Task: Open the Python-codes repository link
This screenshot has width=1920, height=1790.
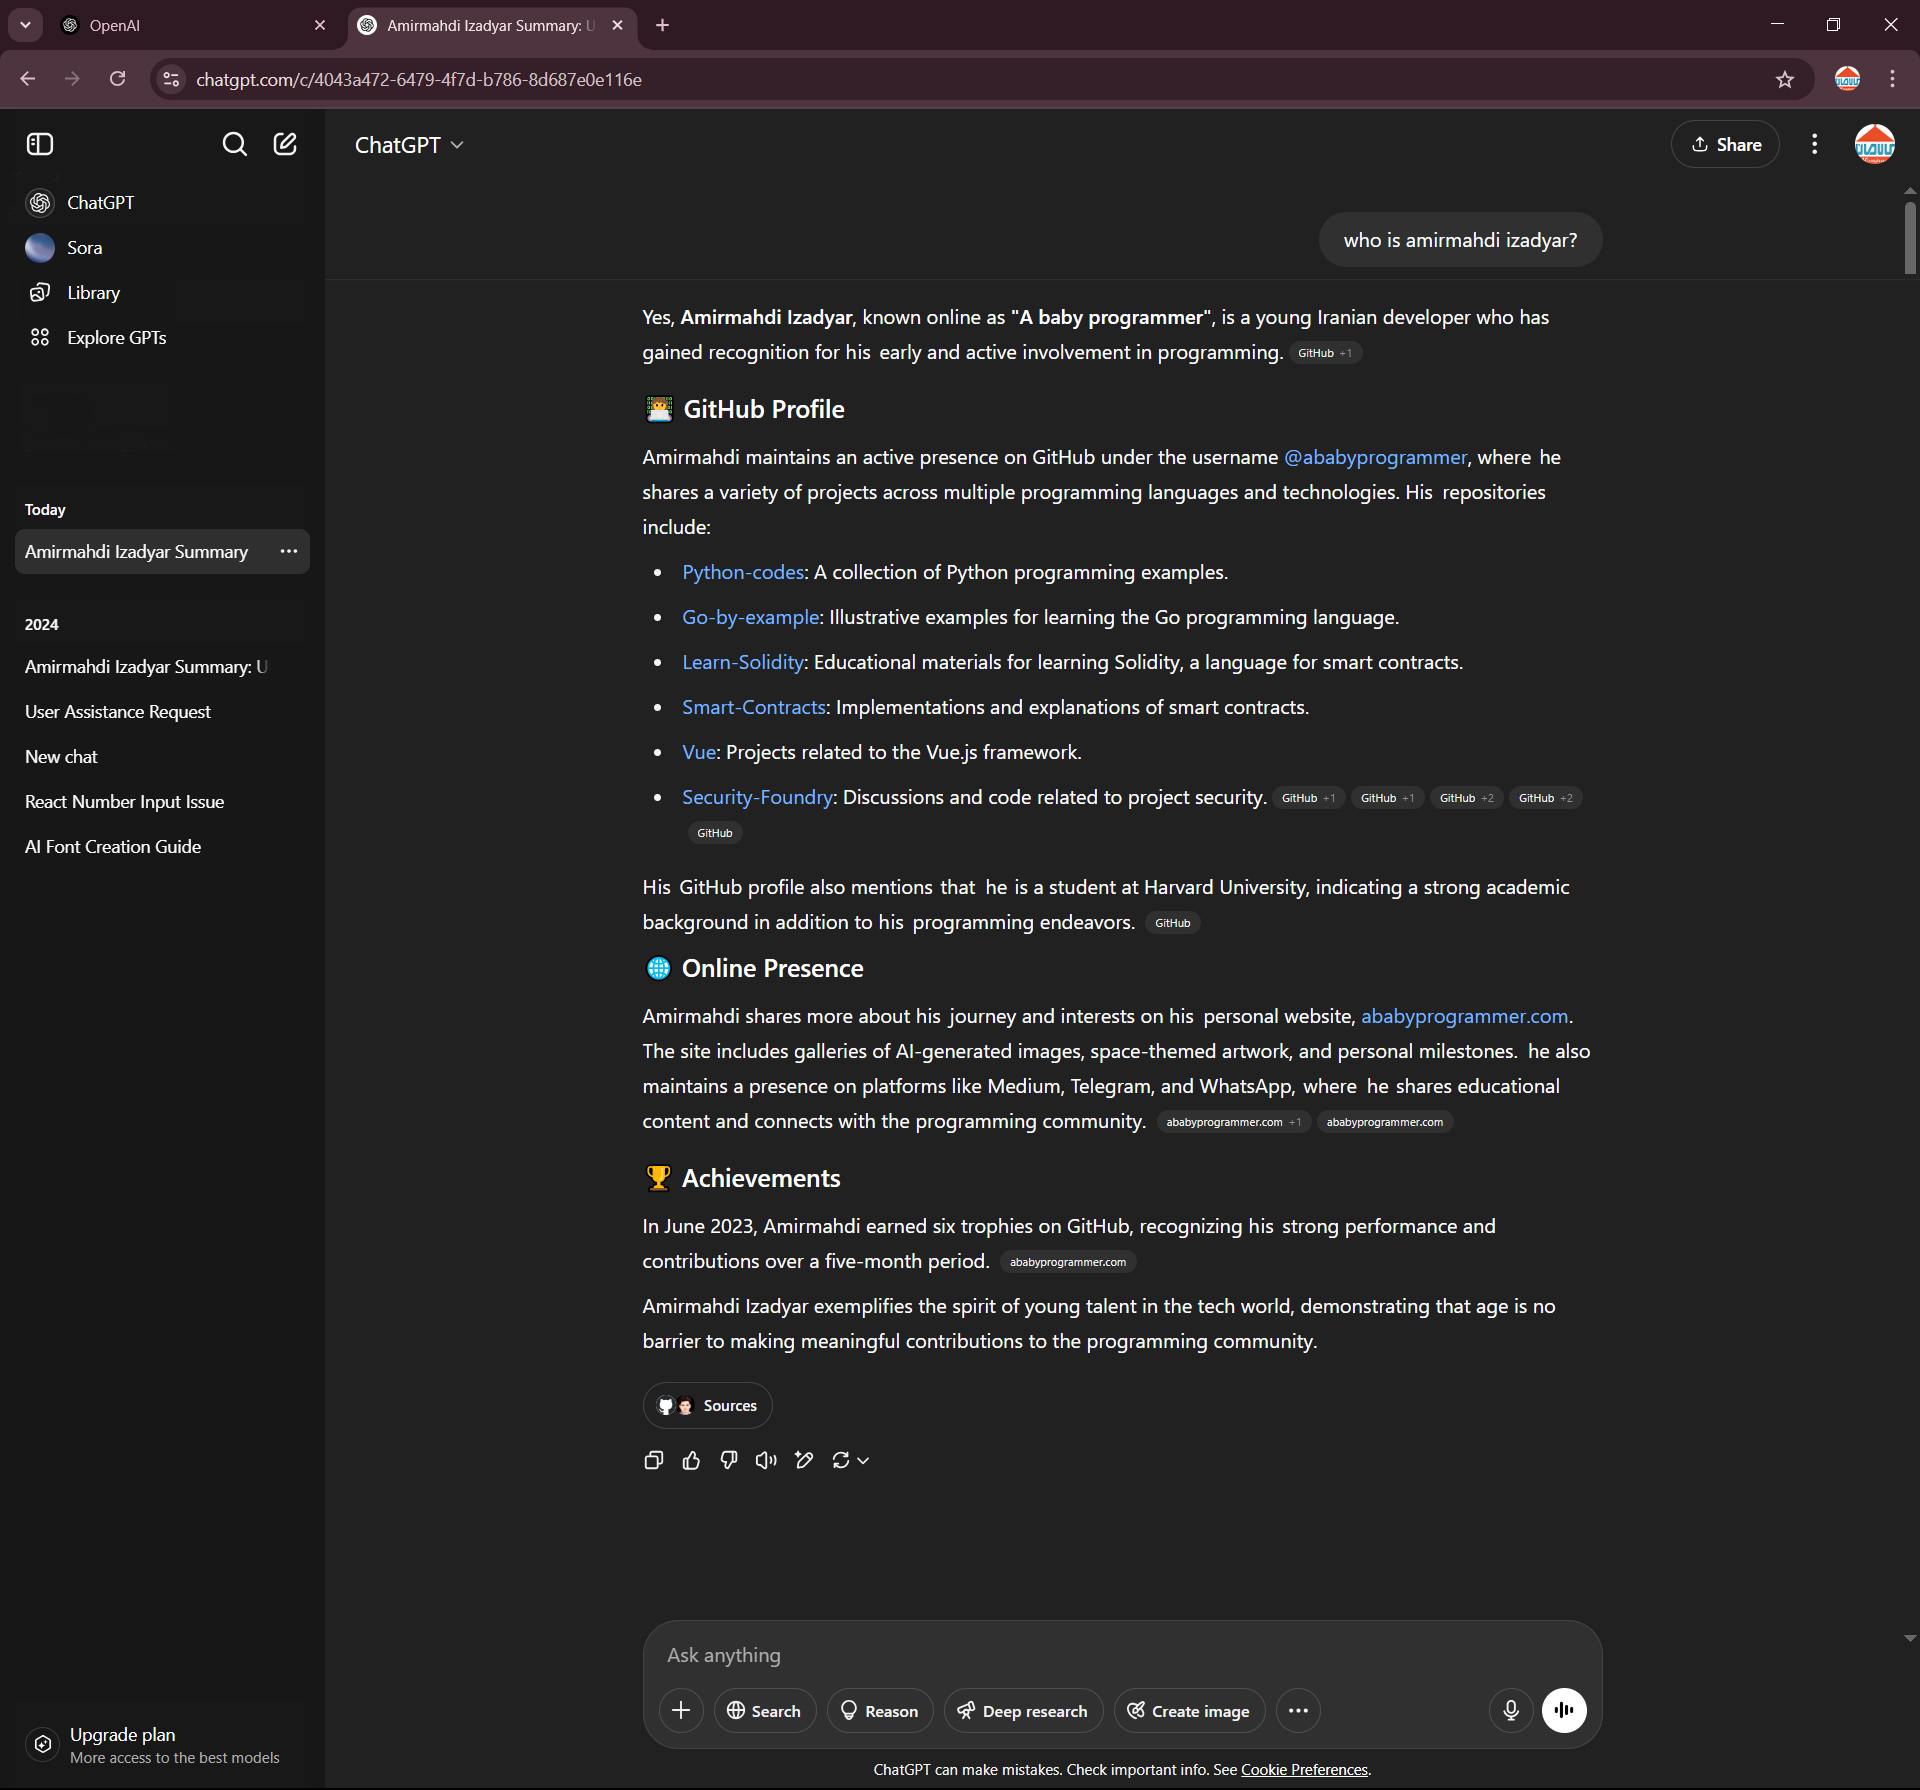Action: pos(743,572)
